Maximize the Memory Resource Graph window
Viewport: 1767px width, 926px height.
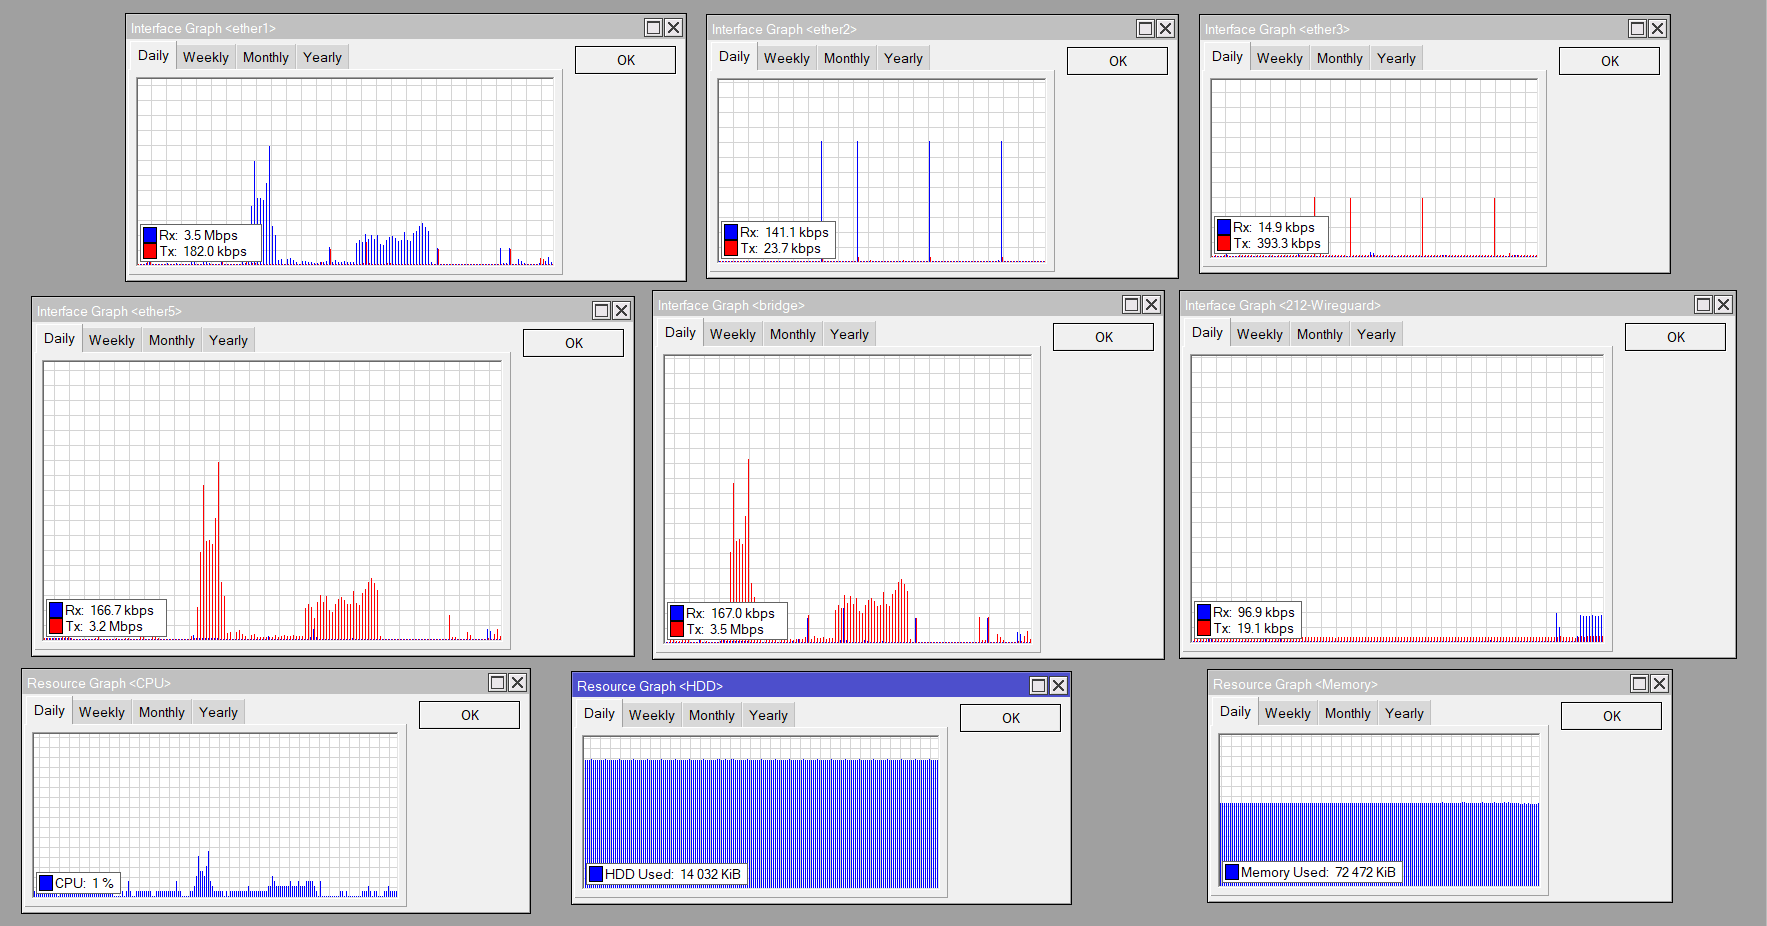pos(1639,684)
